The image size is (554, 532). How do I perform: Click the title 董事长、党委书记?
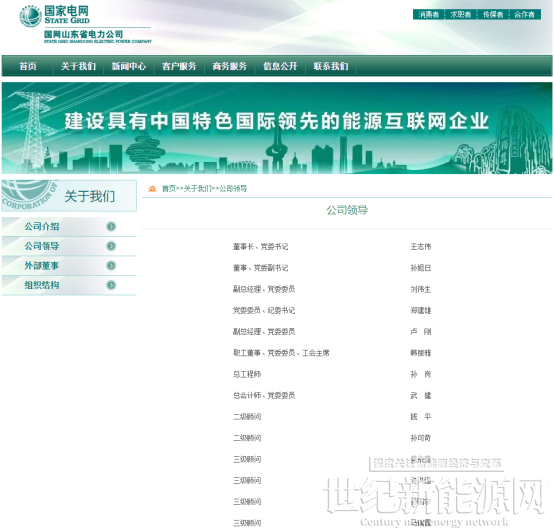pos(260,247)
